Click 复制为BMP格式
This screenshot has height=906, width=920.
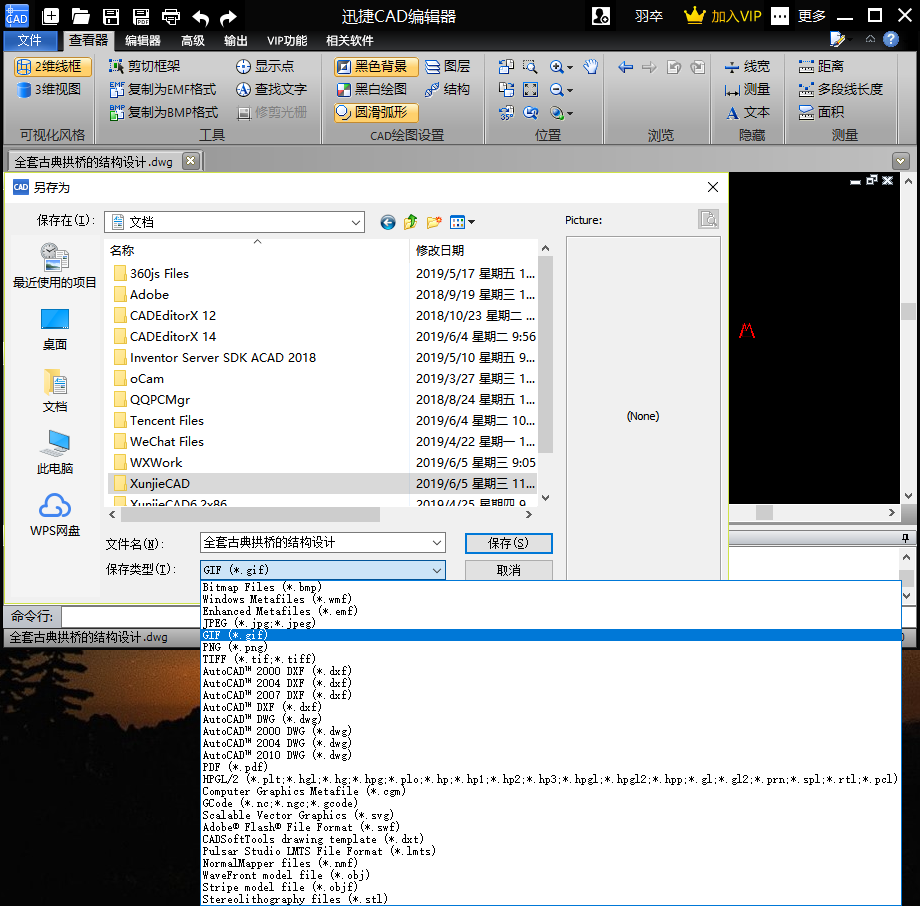point(164,112)
